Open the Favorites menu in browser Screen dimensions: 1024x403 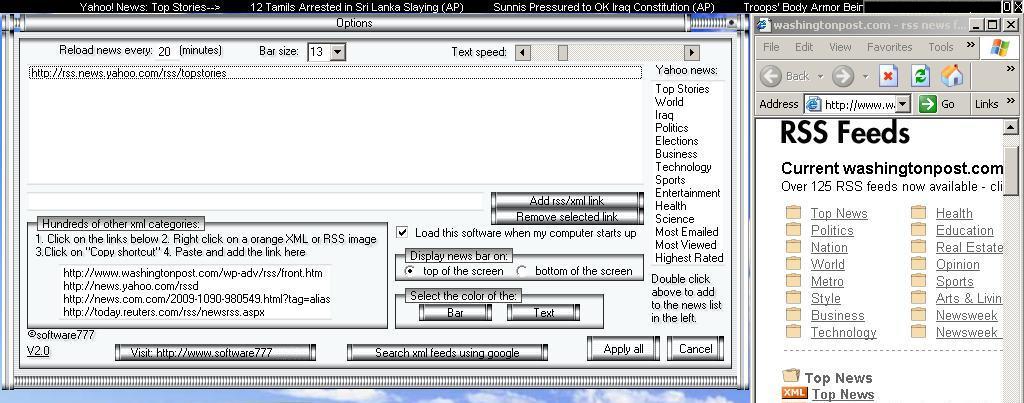tap(889, 47)
